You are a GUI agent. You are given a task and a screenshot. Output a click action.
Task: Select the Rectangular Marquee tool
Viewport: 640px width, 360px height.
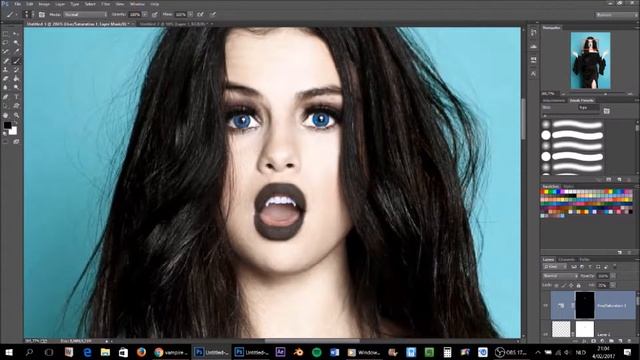(x=6, y=33)
